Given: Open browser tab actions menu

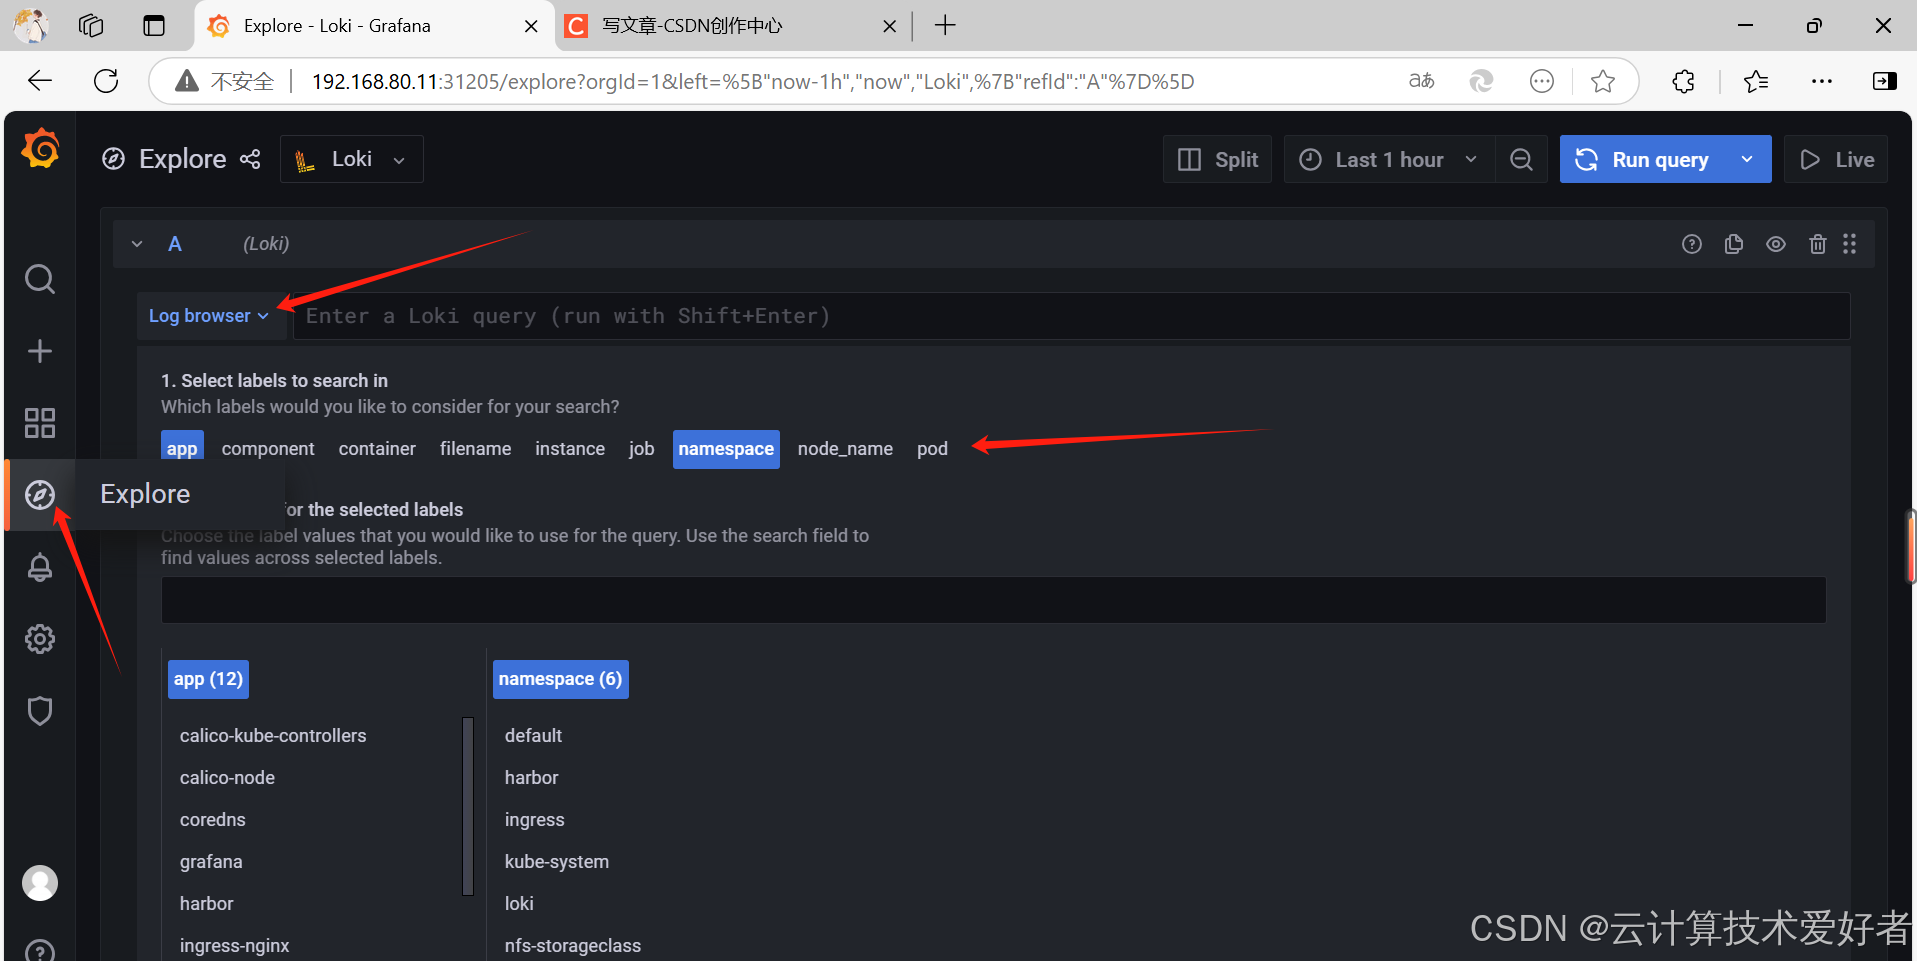Looking at the screenshot, I should [x=154, y=26].
